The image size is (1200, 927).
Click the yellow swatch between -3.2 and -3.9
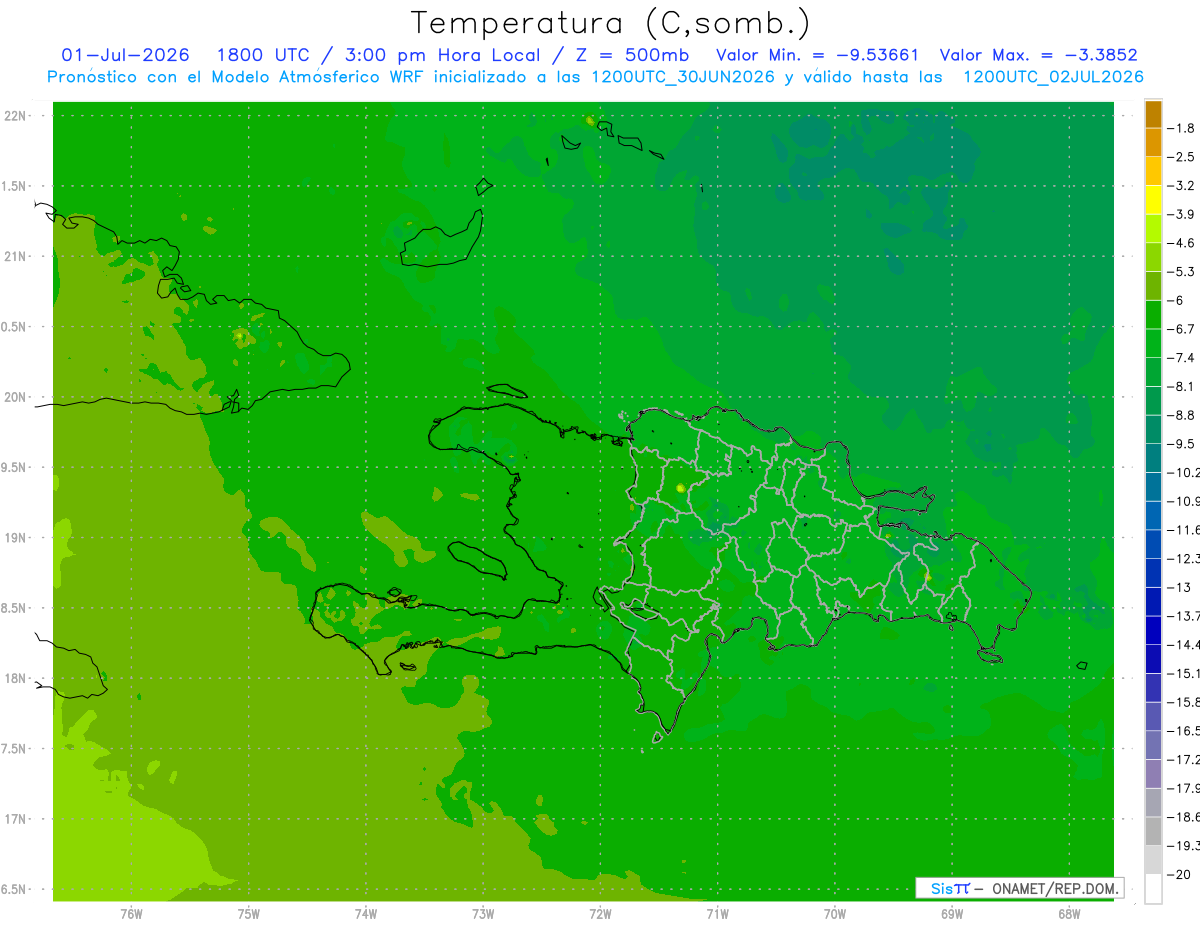1153,200
